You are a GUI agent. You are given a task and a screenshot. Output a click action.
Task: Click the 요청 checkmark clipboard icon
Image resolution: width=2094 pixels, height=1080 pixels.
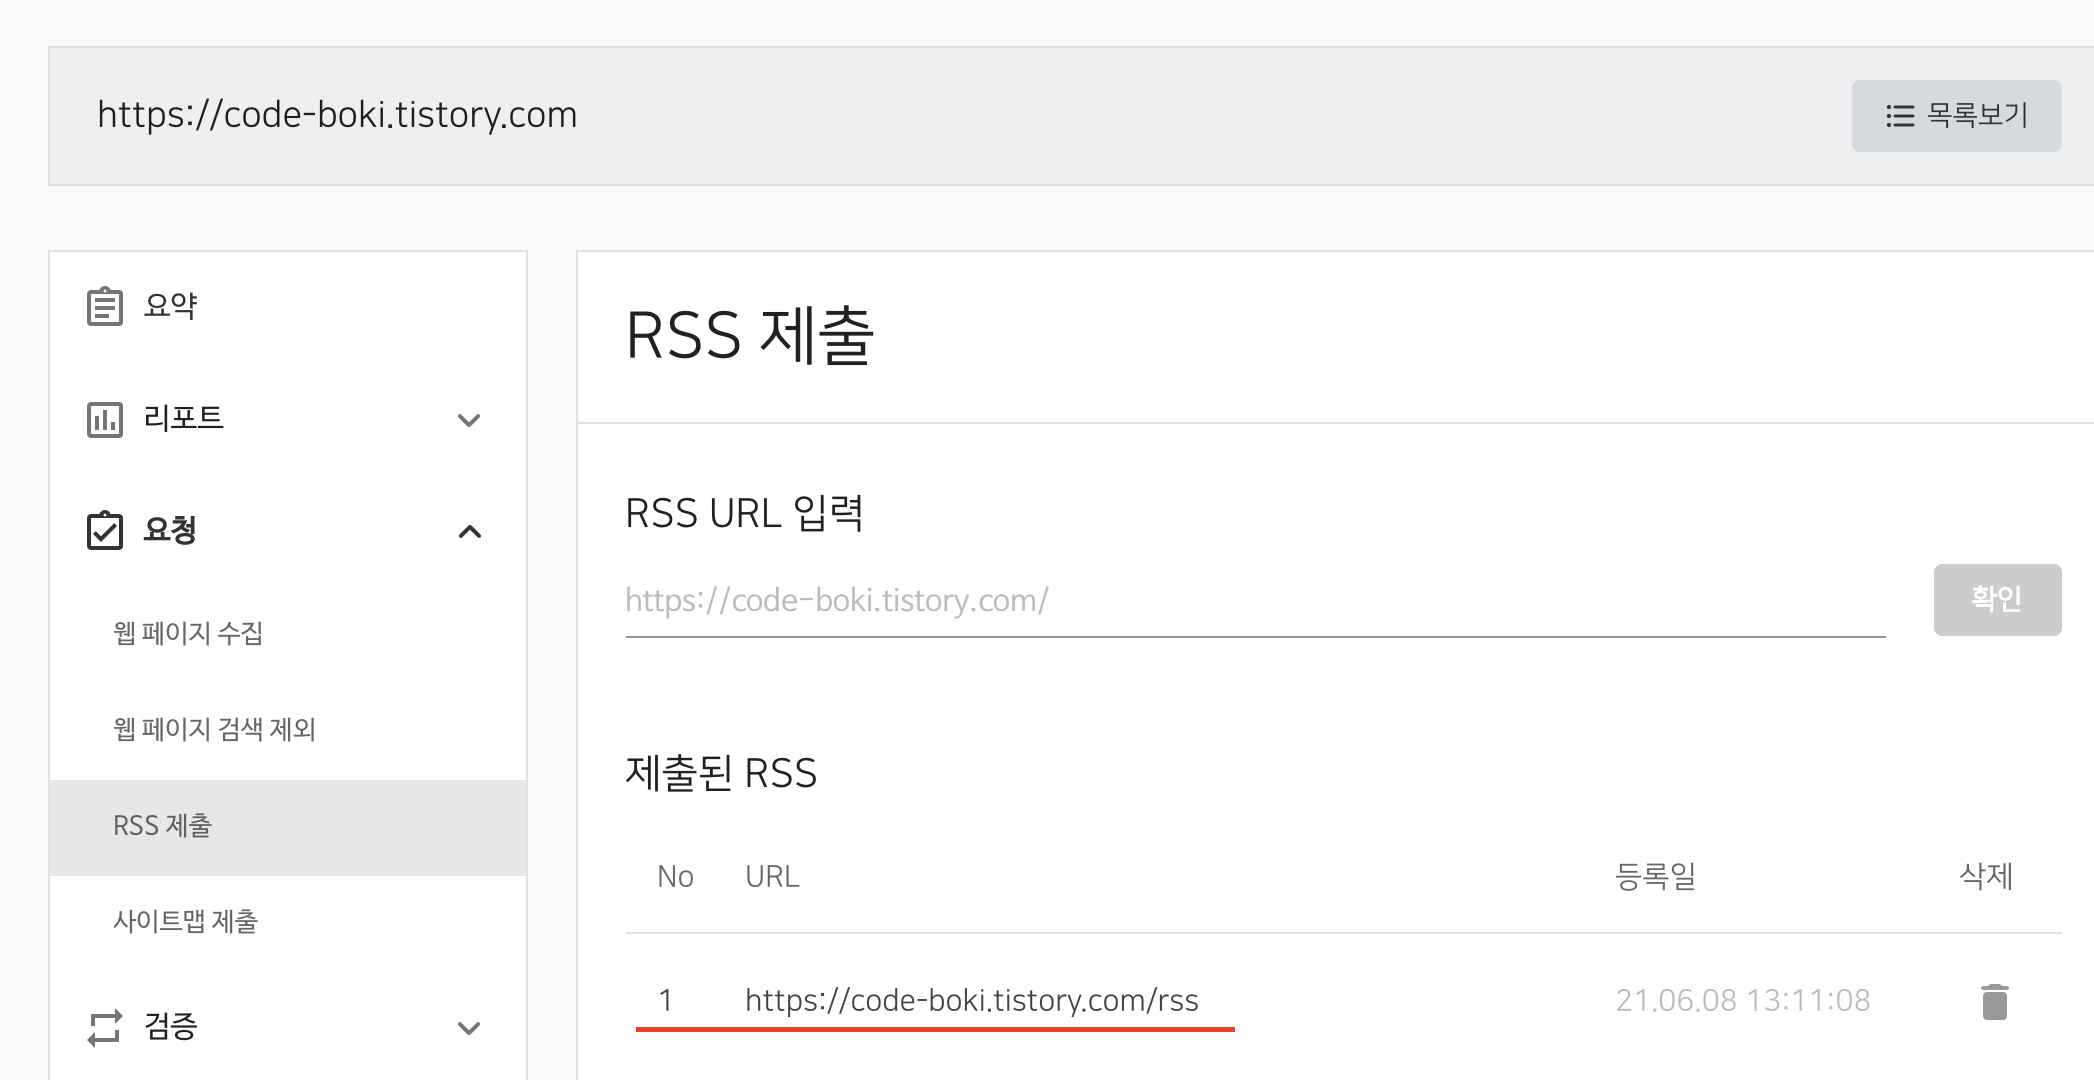(x=105, y=531)
